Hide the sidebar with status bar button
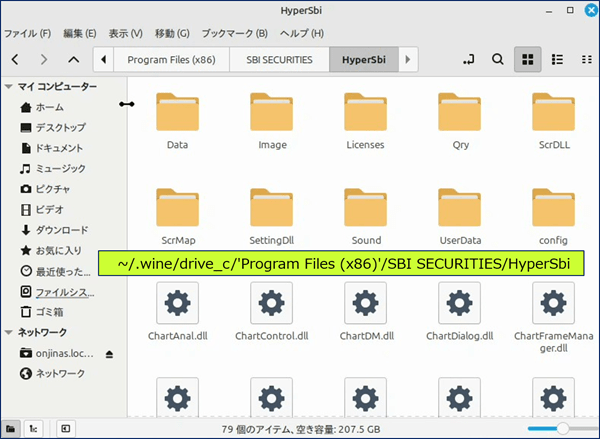 click(65, 429)
